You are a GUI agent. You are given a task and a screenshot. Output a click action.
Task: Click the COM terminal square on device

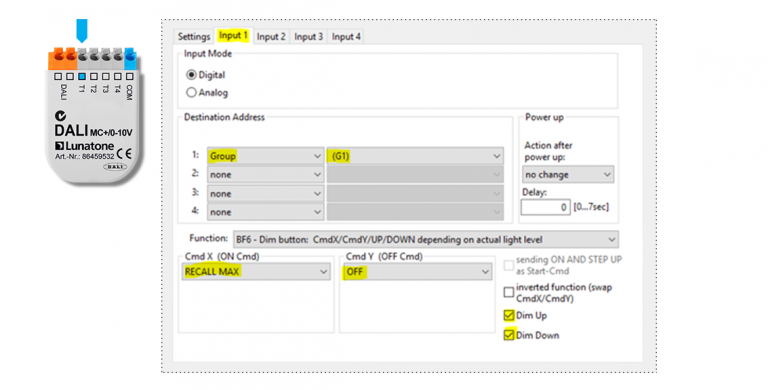pos(129,76)
